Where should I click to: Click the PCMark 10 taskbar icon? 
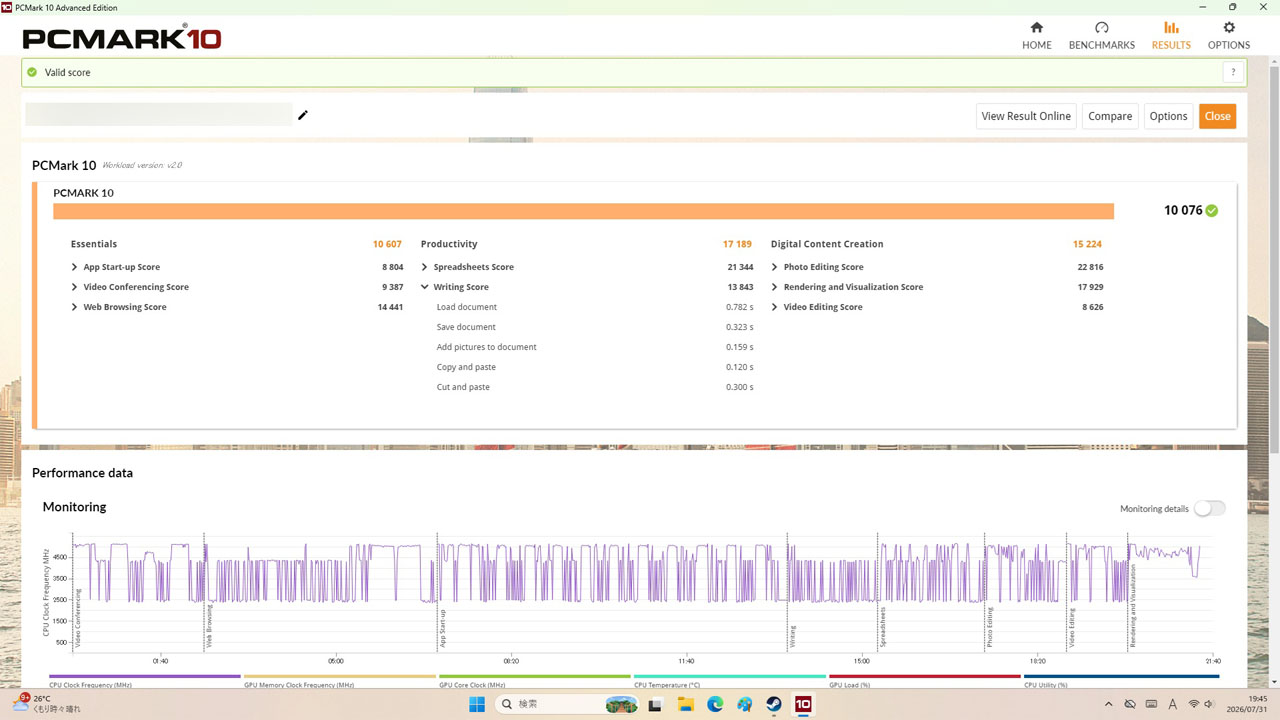click(x=803, y=704)
